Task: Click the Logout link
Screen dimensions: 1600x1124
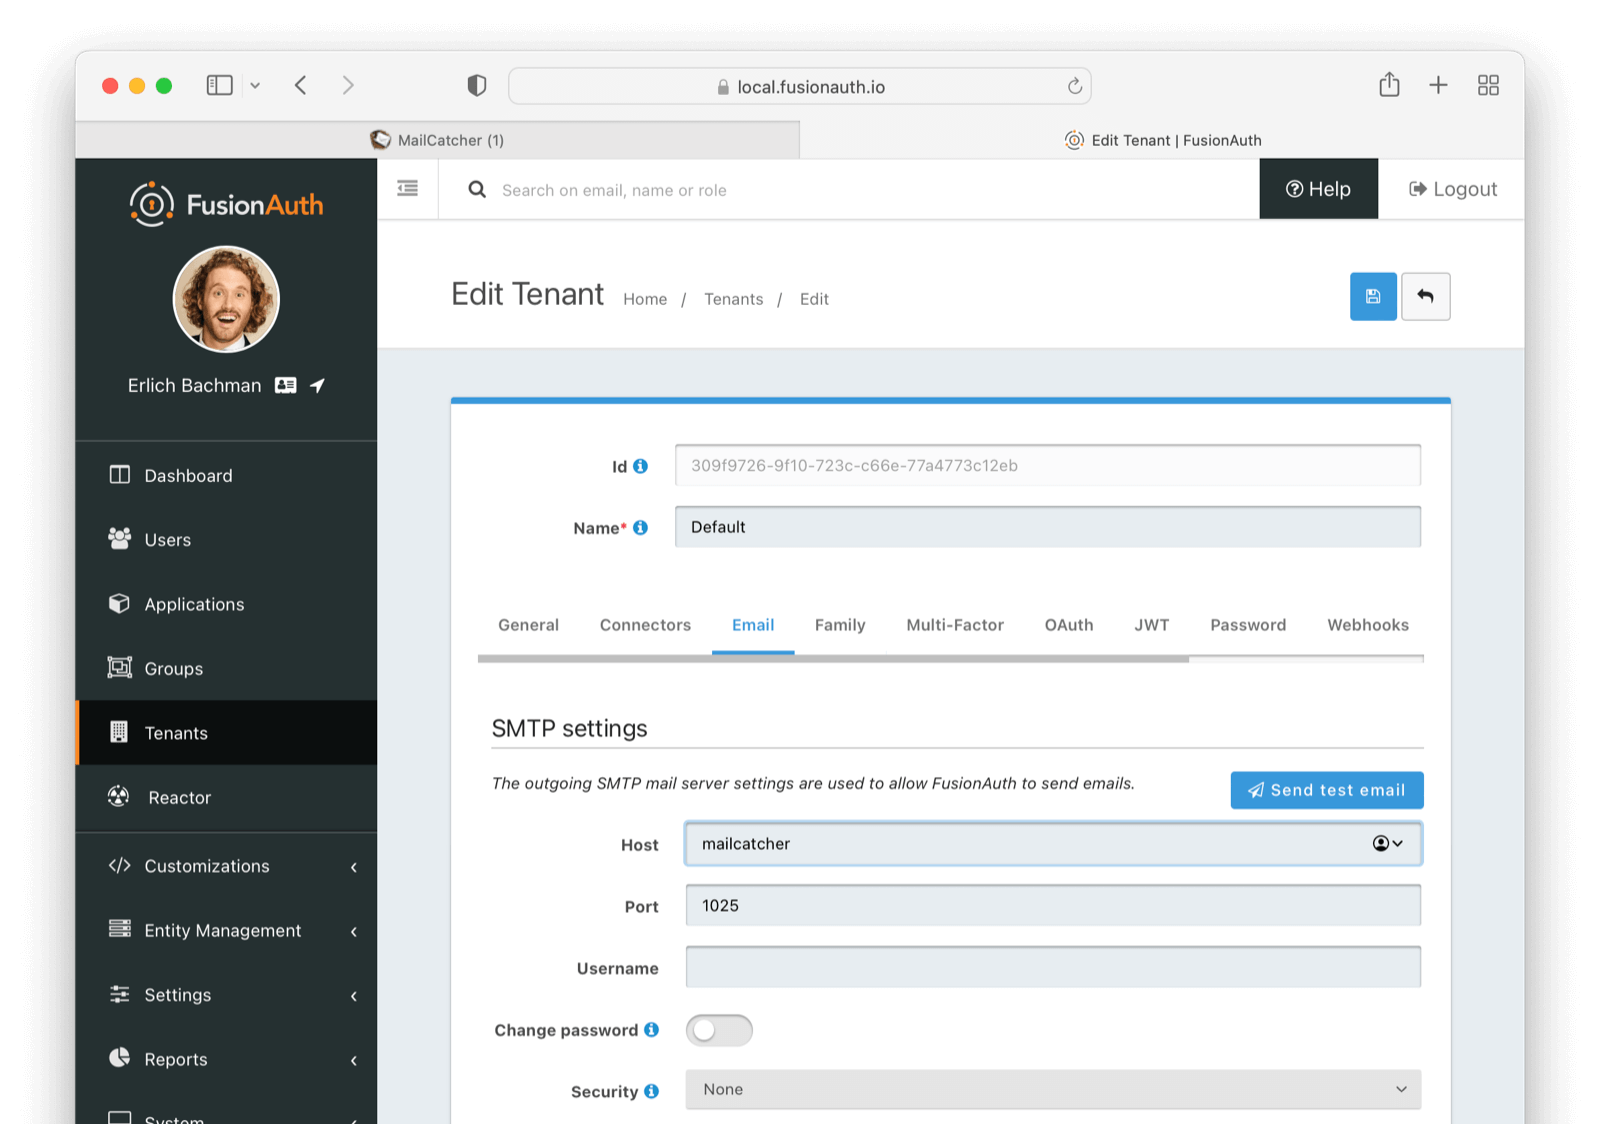Action: click(1452, 189)
